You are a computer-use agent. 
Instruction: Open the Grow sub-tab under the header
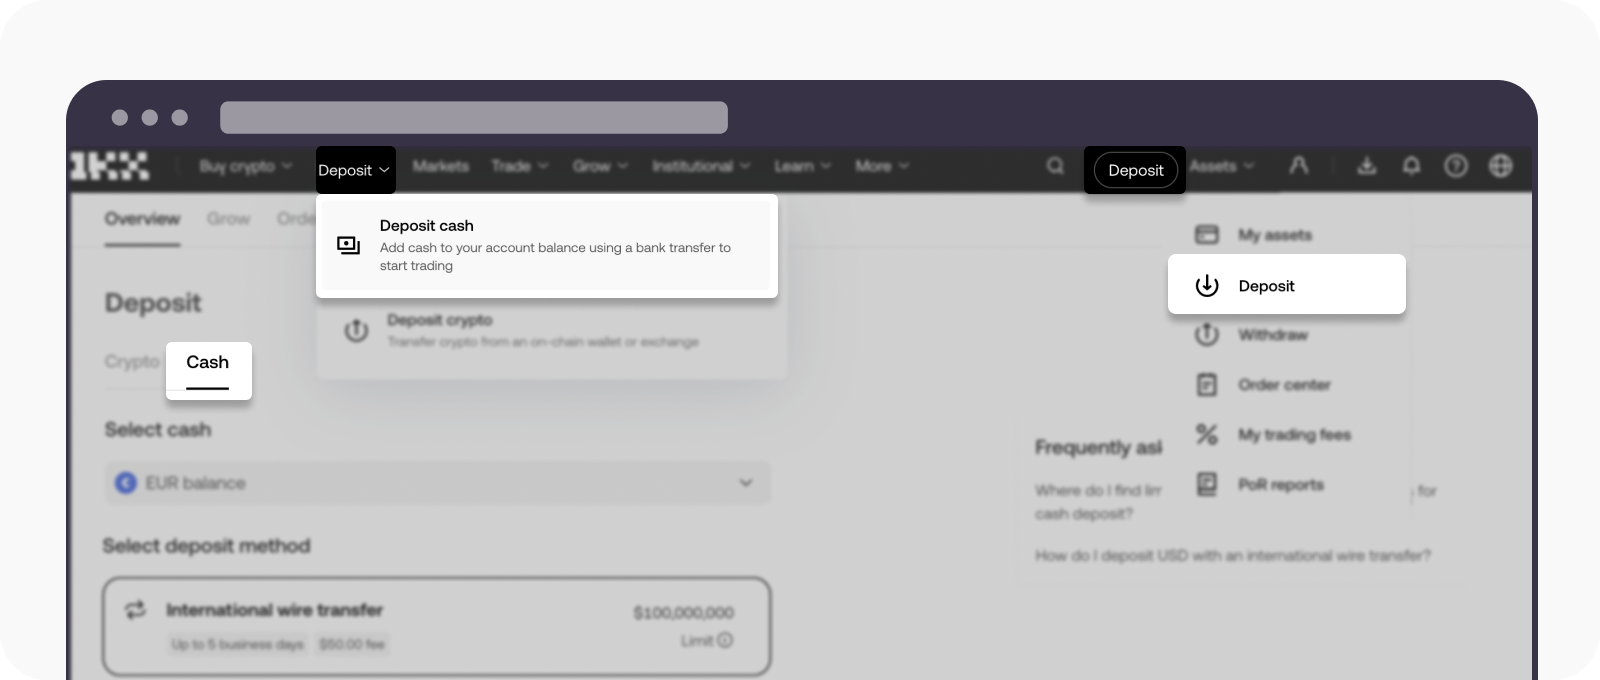pos(229,219)
